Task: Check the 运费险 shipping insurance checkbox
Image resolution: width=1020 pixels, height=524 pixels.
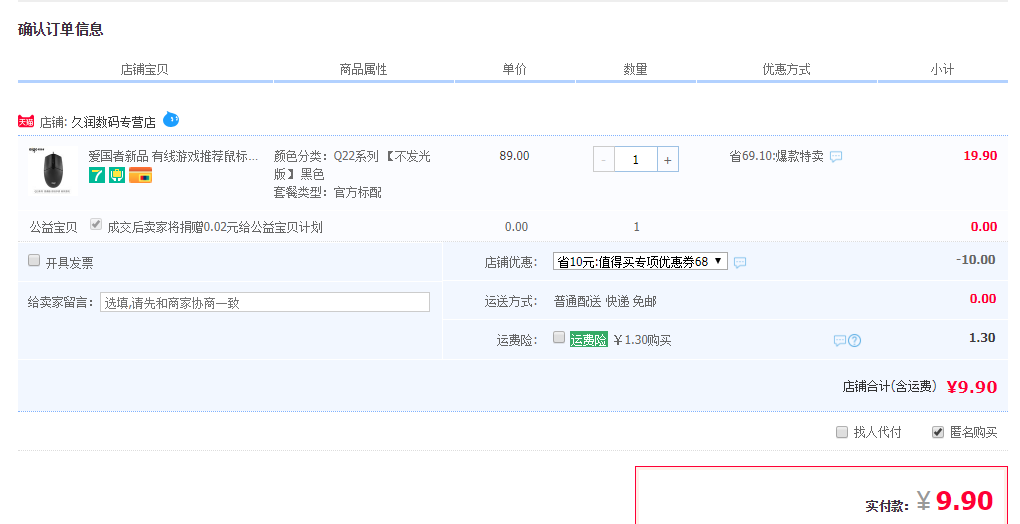Action: [x=559, y=337]
